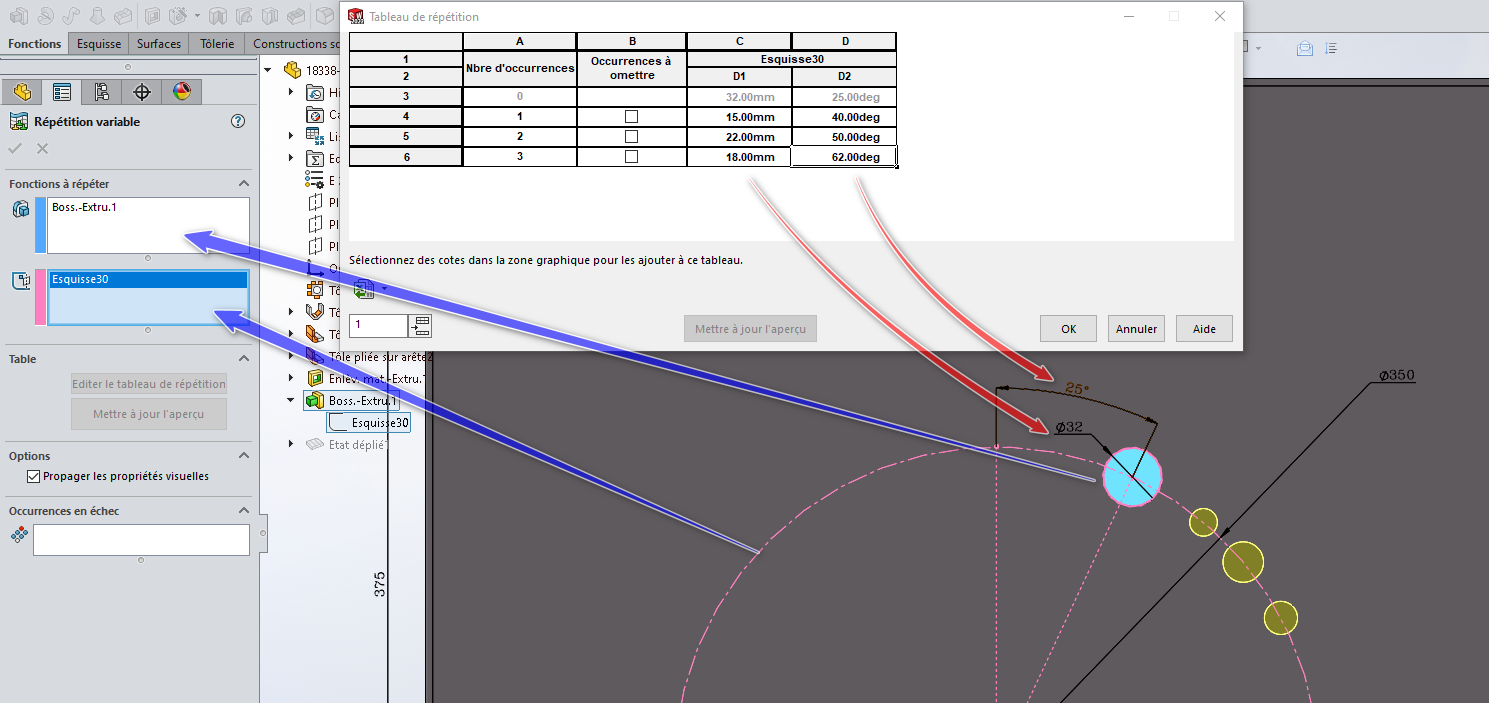Screen dimensions: 1489x703
Task: Open the ConfigurationManager tab icon
Action: [x=102, y=92]
